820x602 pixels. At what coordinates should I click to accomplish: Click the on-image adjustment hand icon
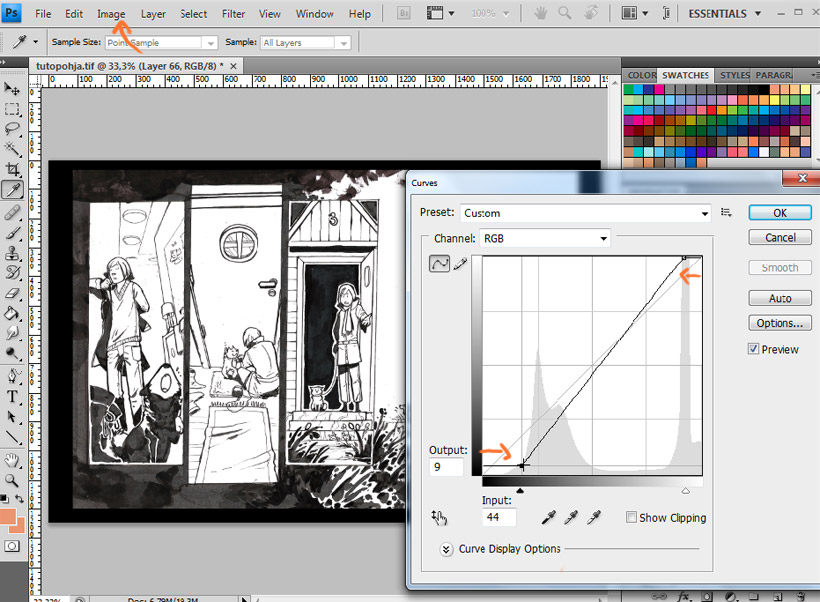coord(438,517)
